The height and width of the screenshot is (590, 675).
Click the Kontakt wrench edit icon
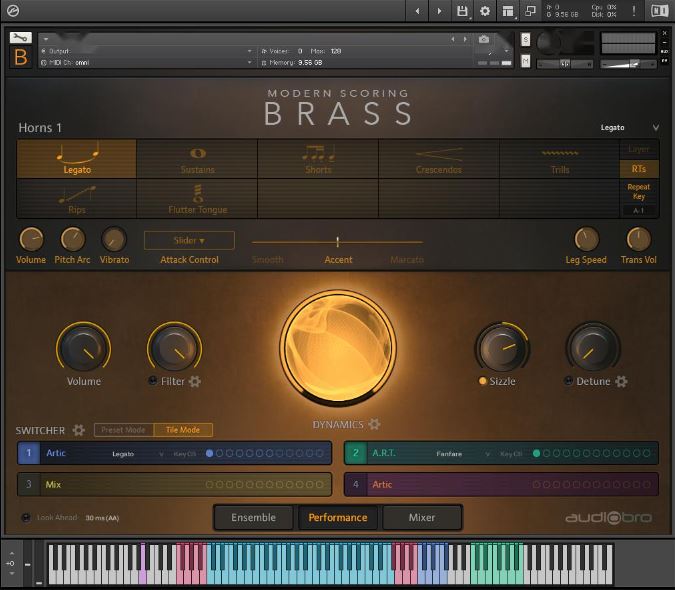(x=20, y=38)
